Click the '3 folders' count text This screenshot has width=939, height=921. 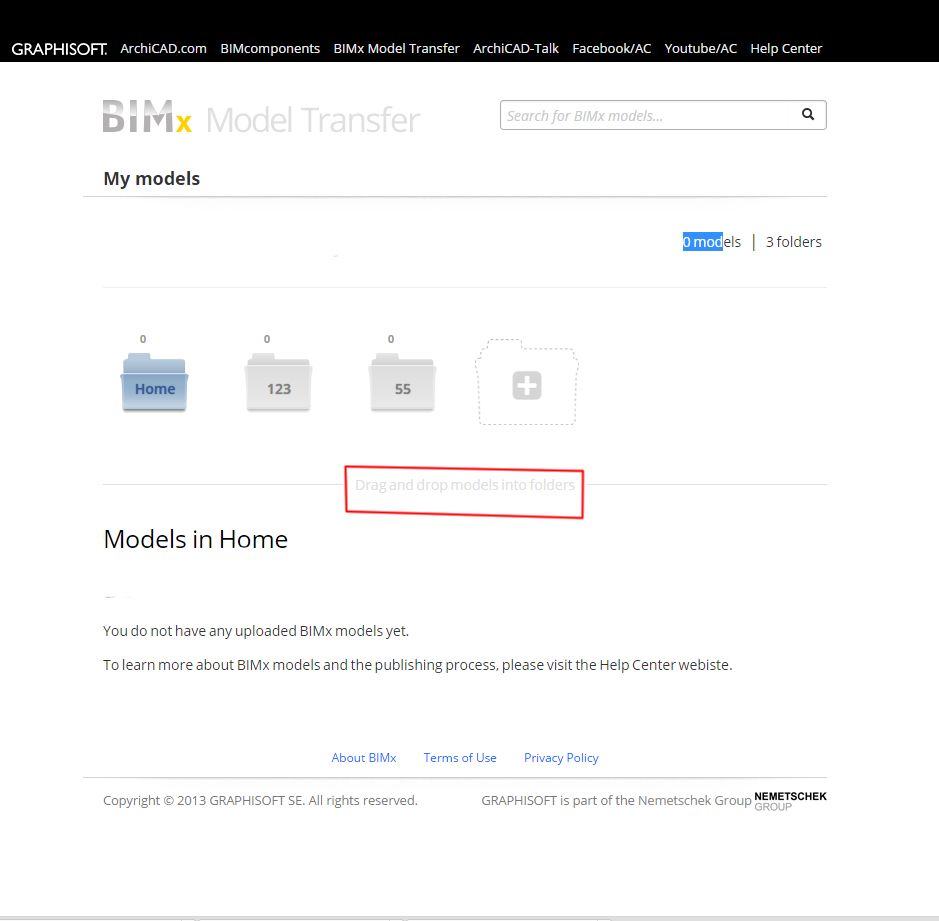pyautogui.click(x=793, y=242)
